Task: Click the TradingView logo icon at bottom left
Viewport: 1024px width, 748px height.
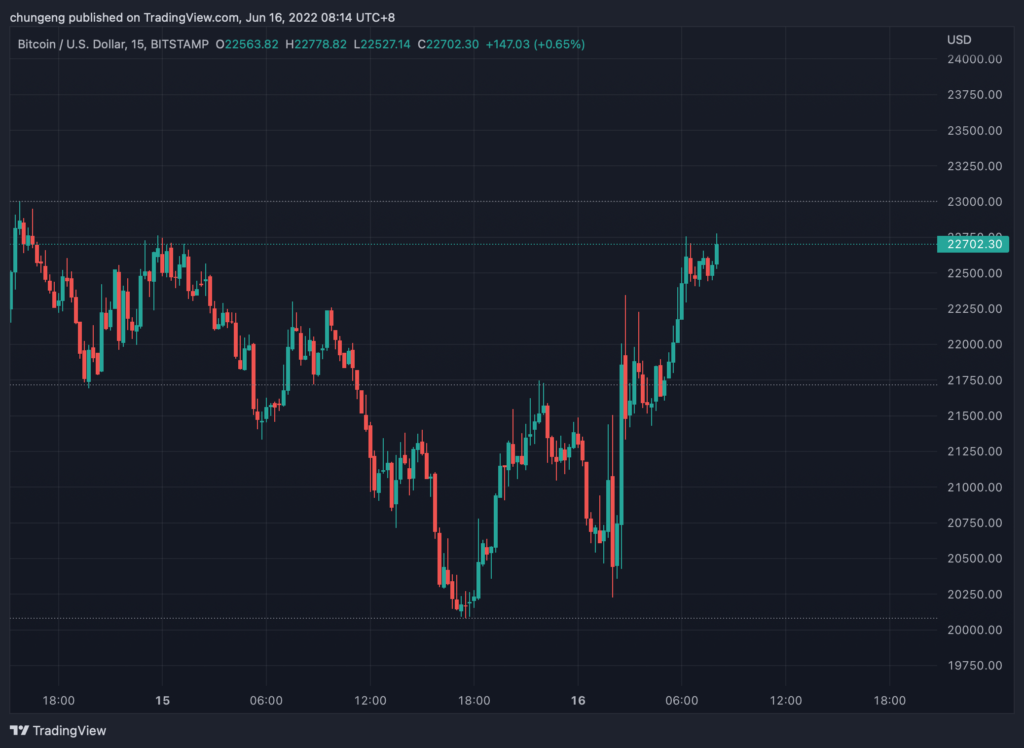Action: pyautogui.click(x=20, y=730)
